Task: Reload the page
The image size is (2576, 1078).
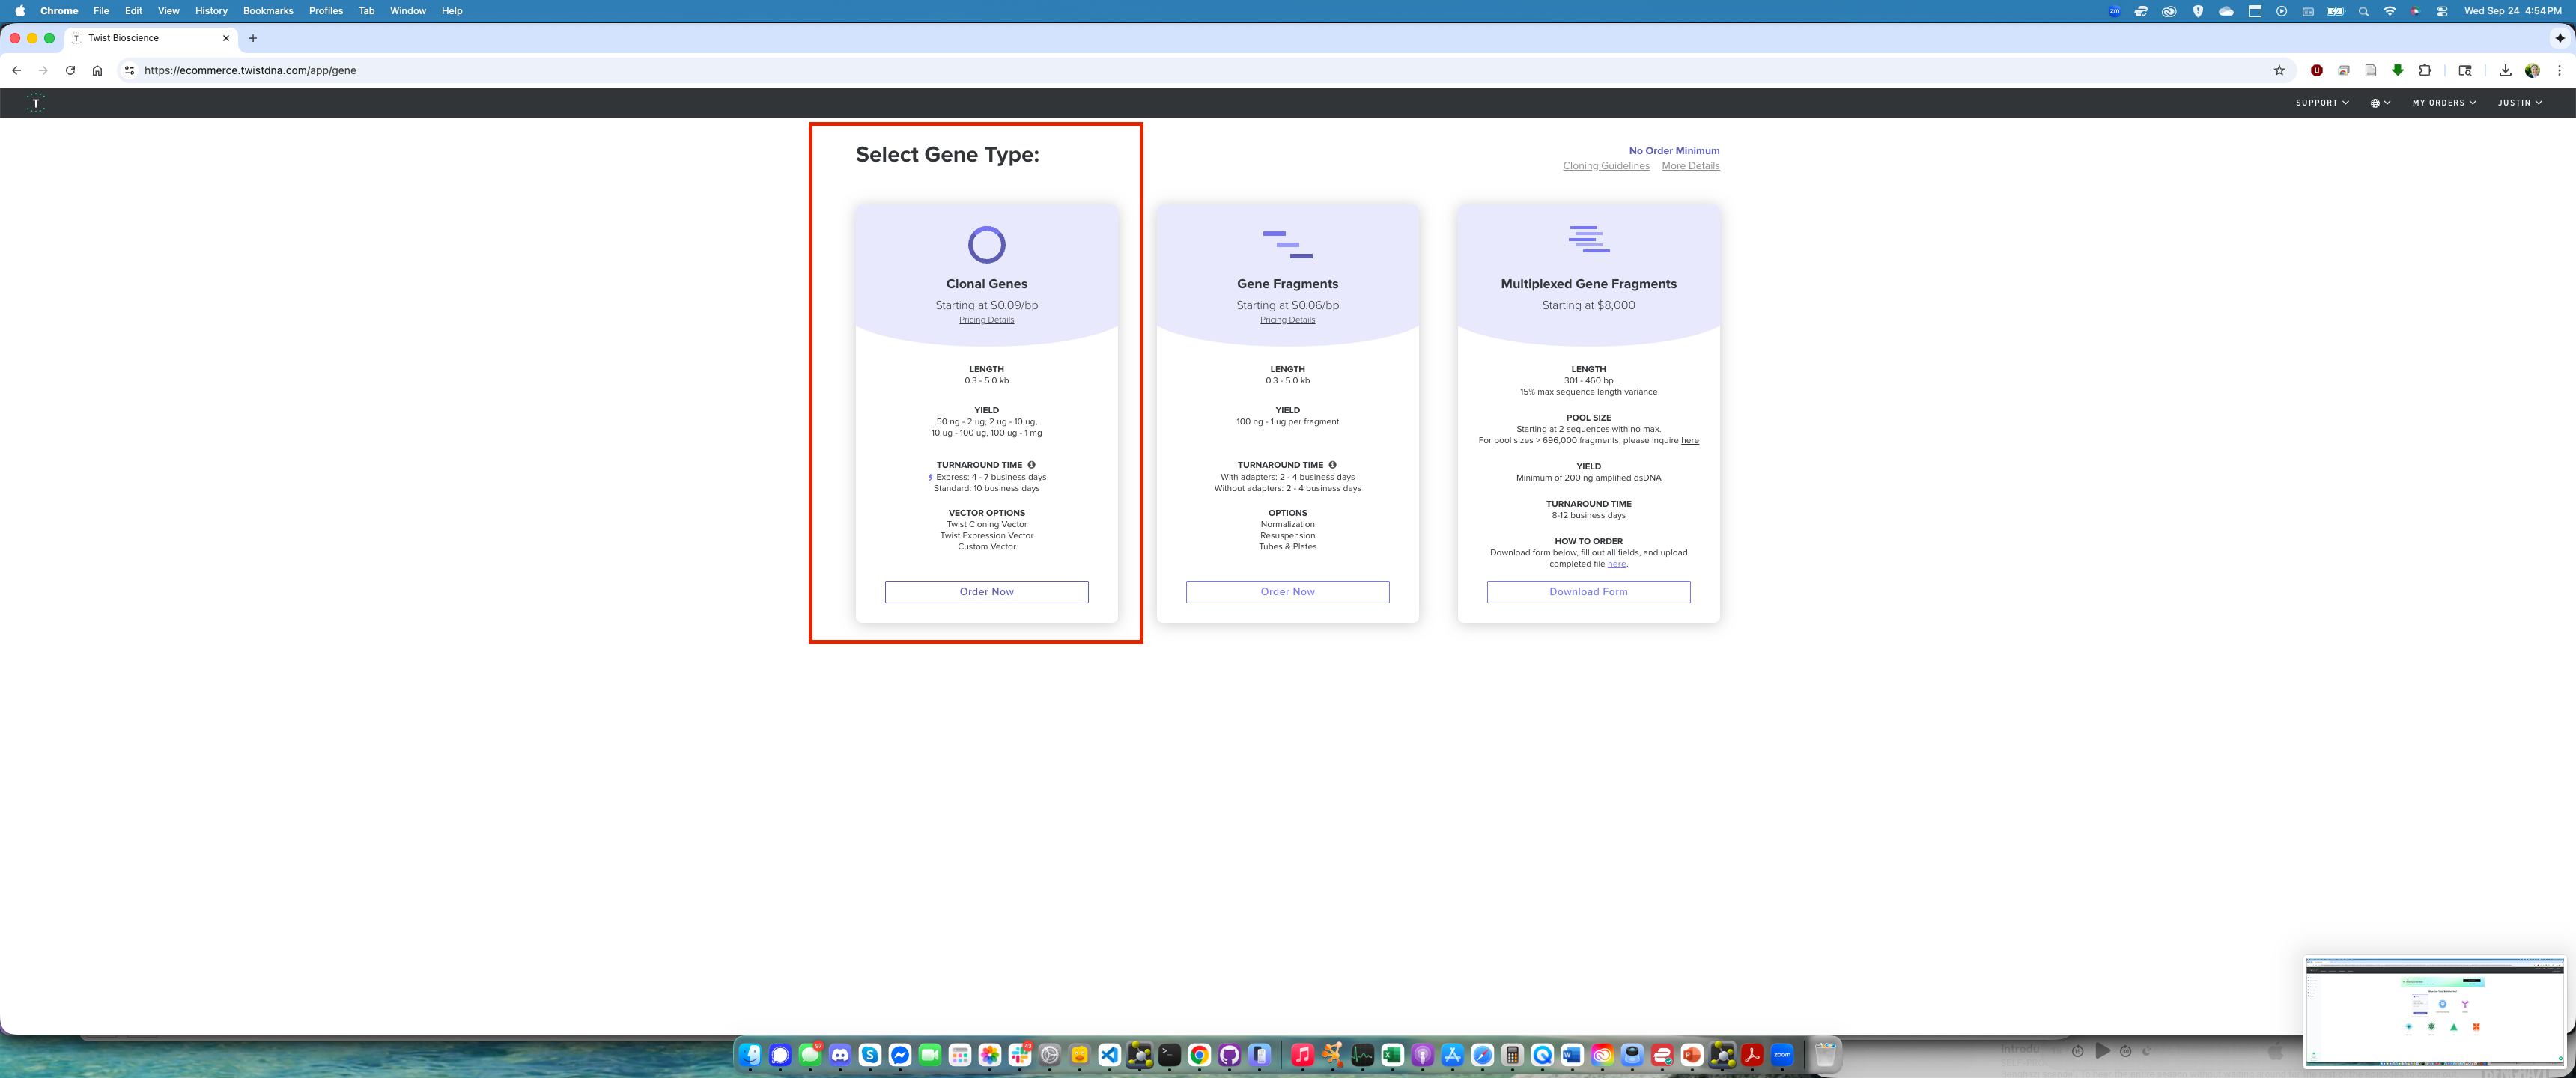Action: pos(70,70)
